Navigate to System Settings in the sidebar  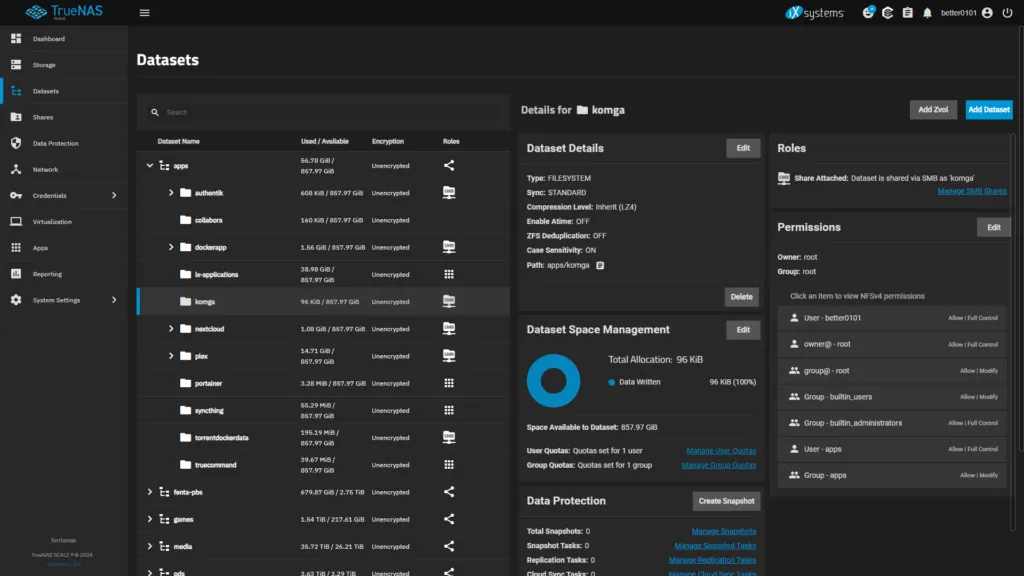tap(57, 299)
